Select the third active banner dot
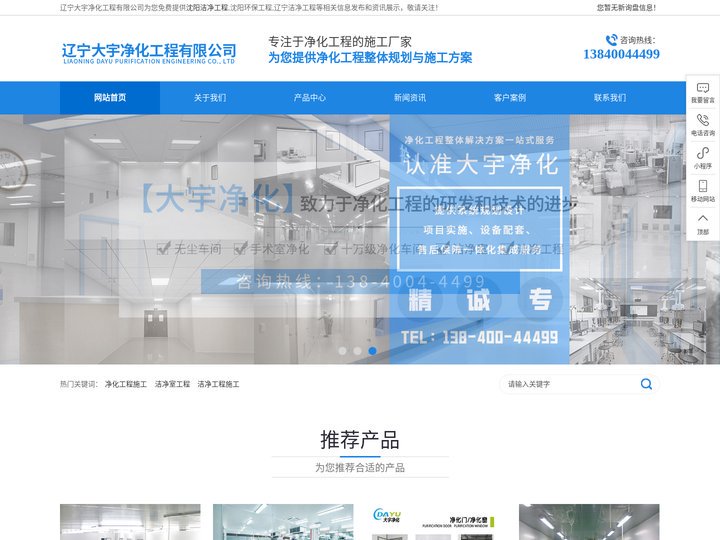Viewport: 720px width, 540px height. pyautogui.click(x=373, y=351)
